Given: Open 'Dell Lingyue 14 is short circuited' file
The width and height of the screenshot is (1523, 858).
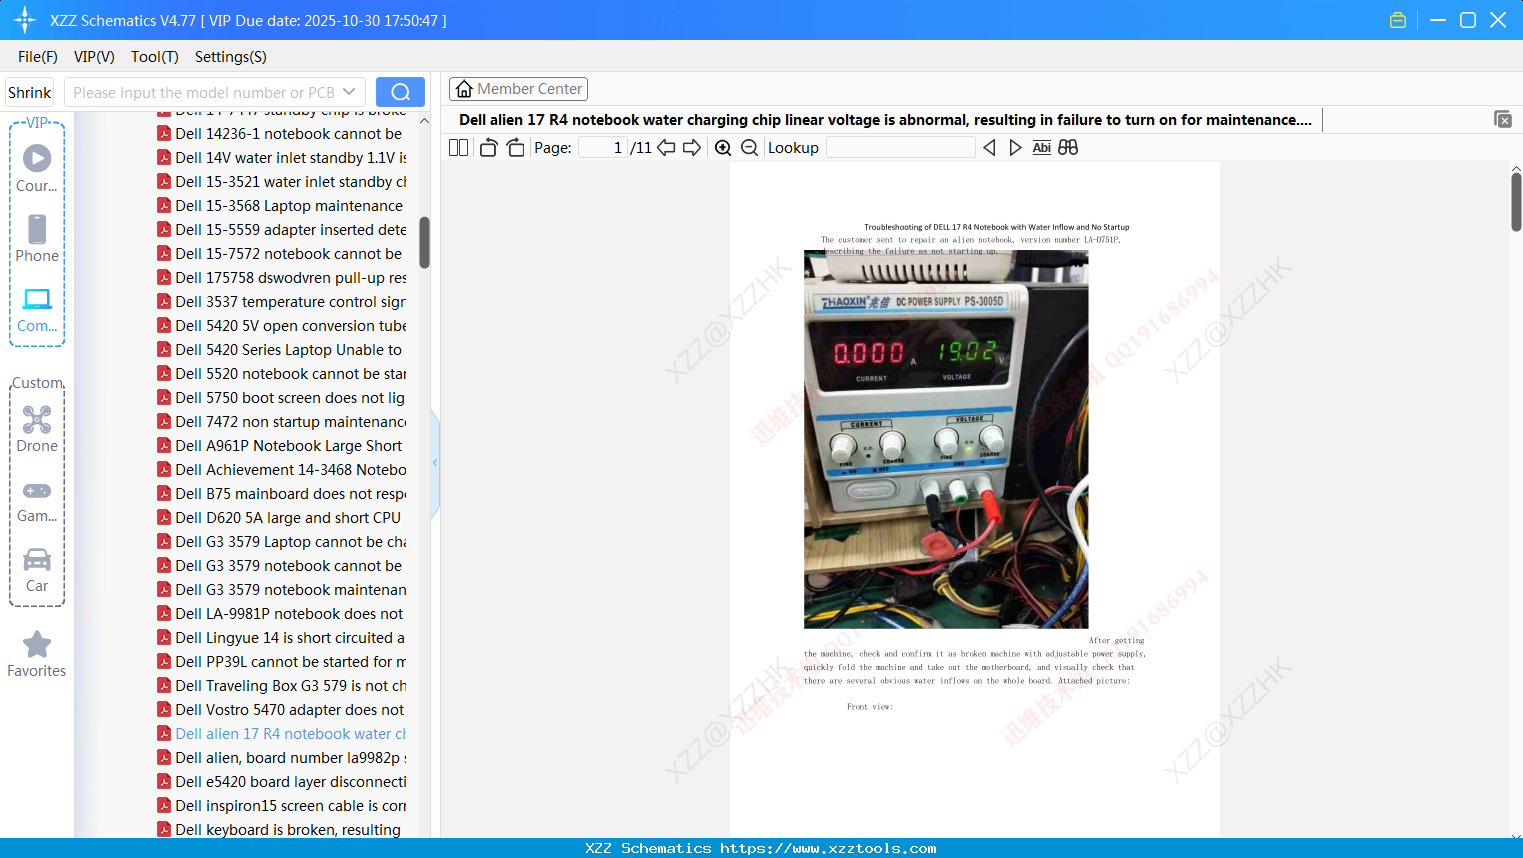Looking at the screenshot, I should tap(281, 638).
